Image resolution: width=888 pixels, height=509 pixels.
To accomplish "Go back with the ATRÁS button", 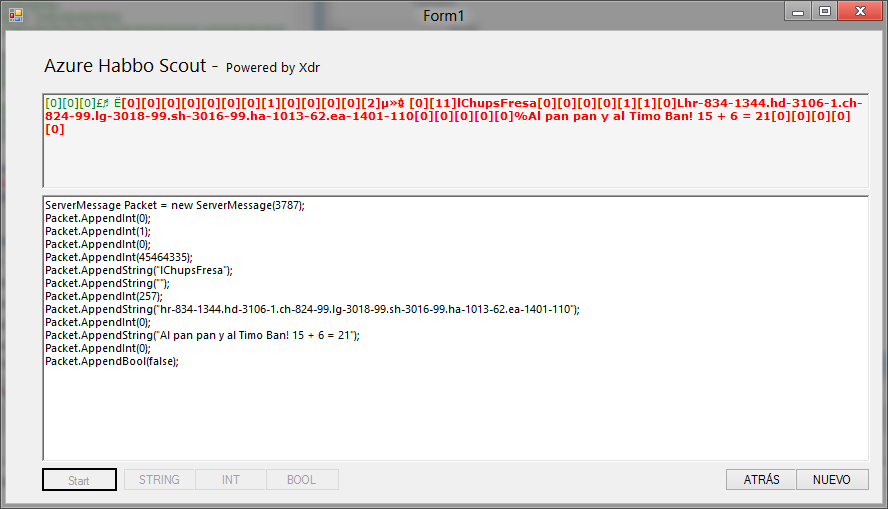I will point(761,480).
